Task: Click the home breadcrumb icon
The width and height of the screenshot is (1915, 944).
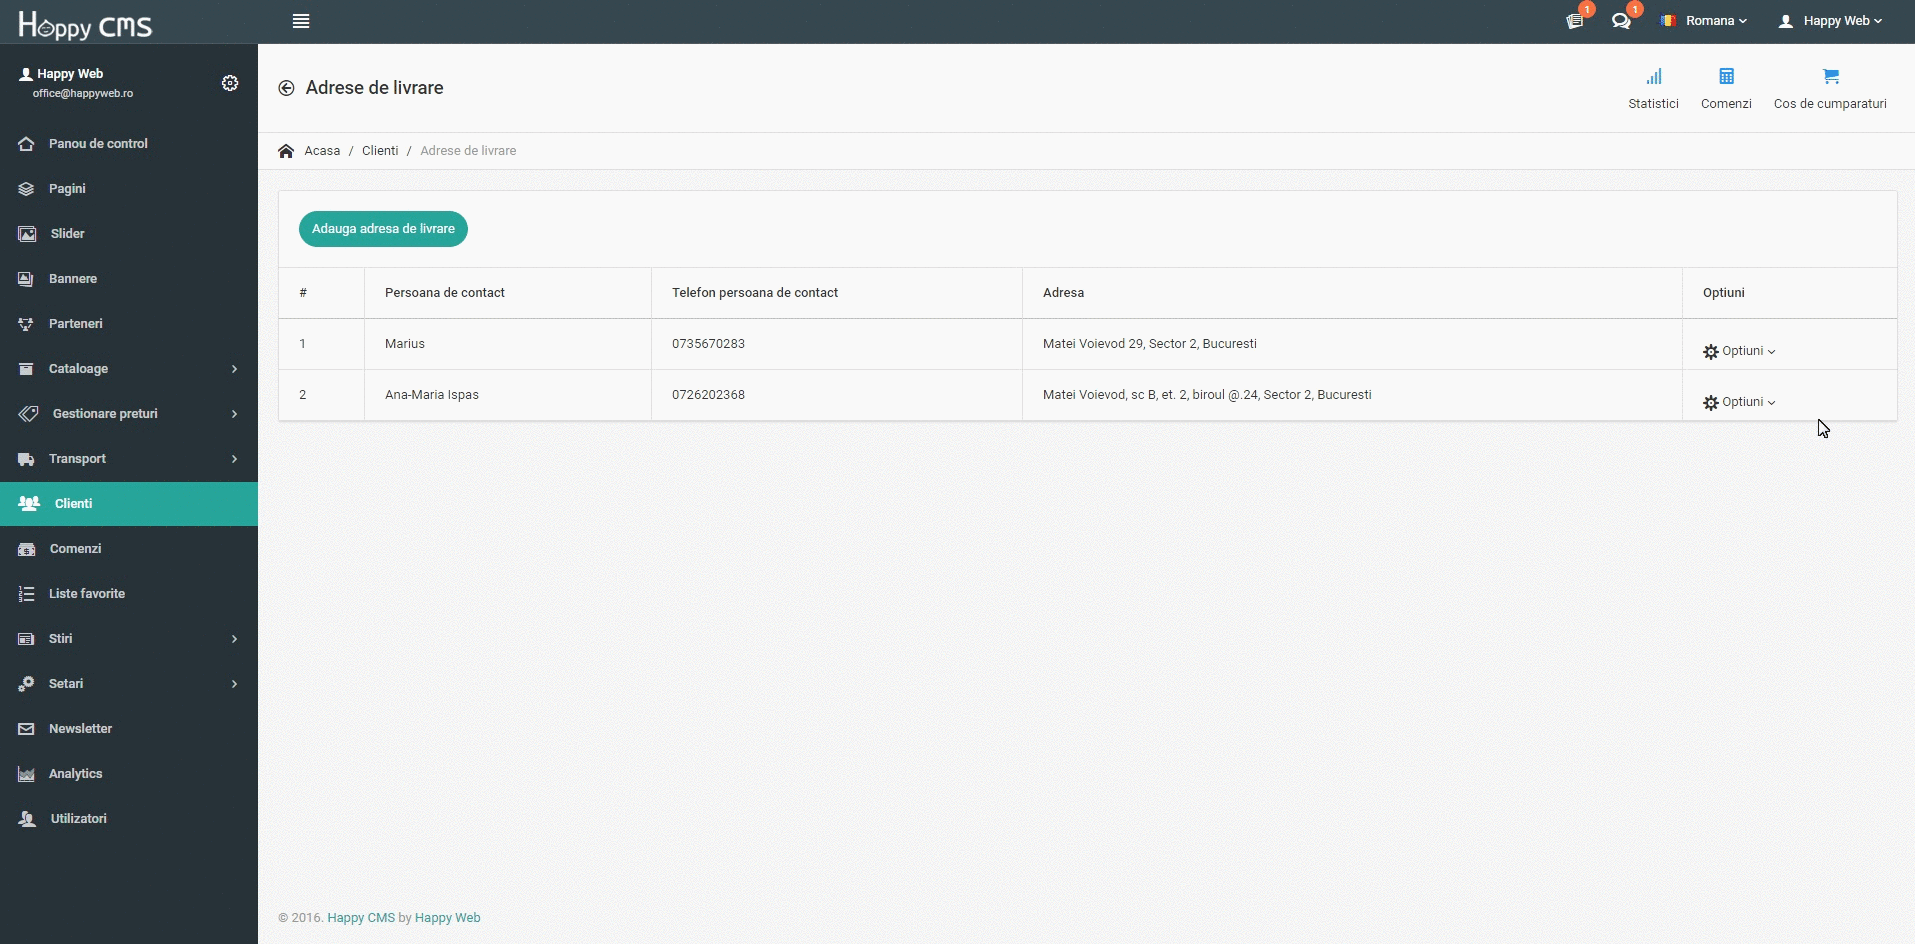Action: coord(286,151)
